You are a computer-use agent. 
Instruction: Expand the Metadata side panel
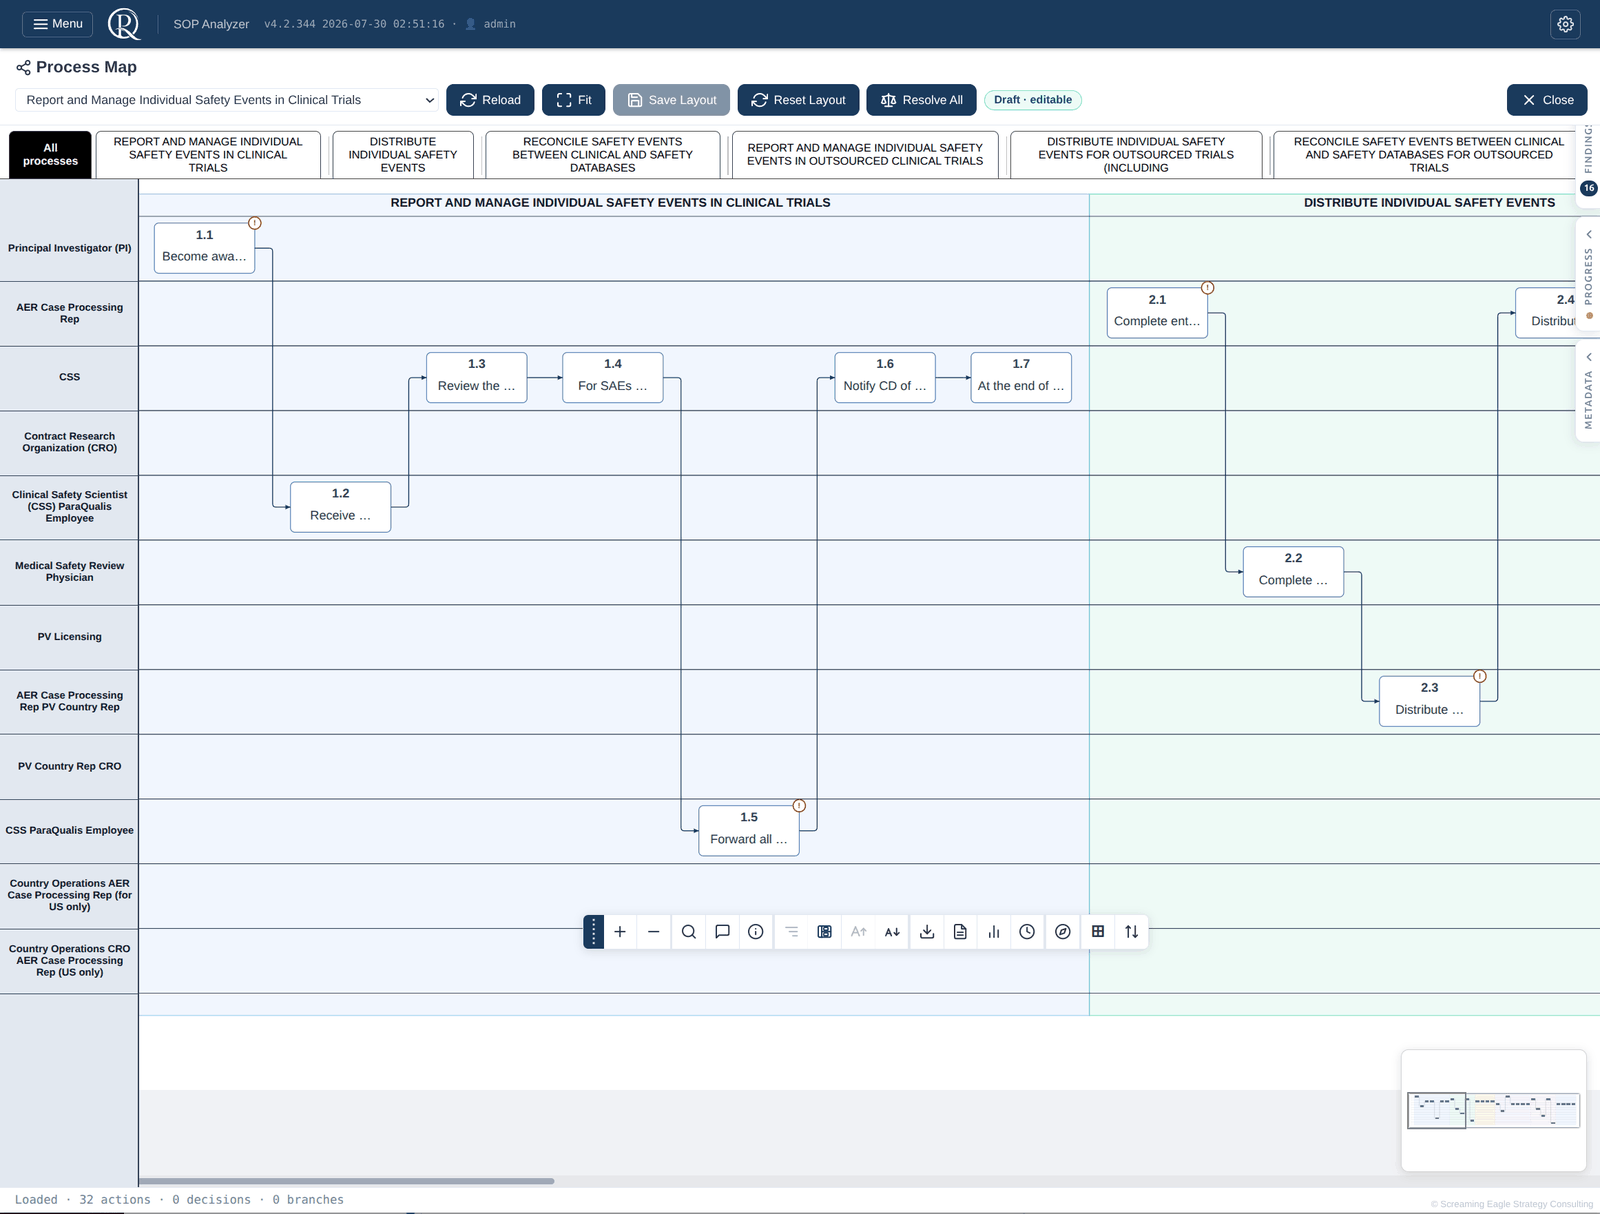pyautogui.click(x=1588, y=392)
